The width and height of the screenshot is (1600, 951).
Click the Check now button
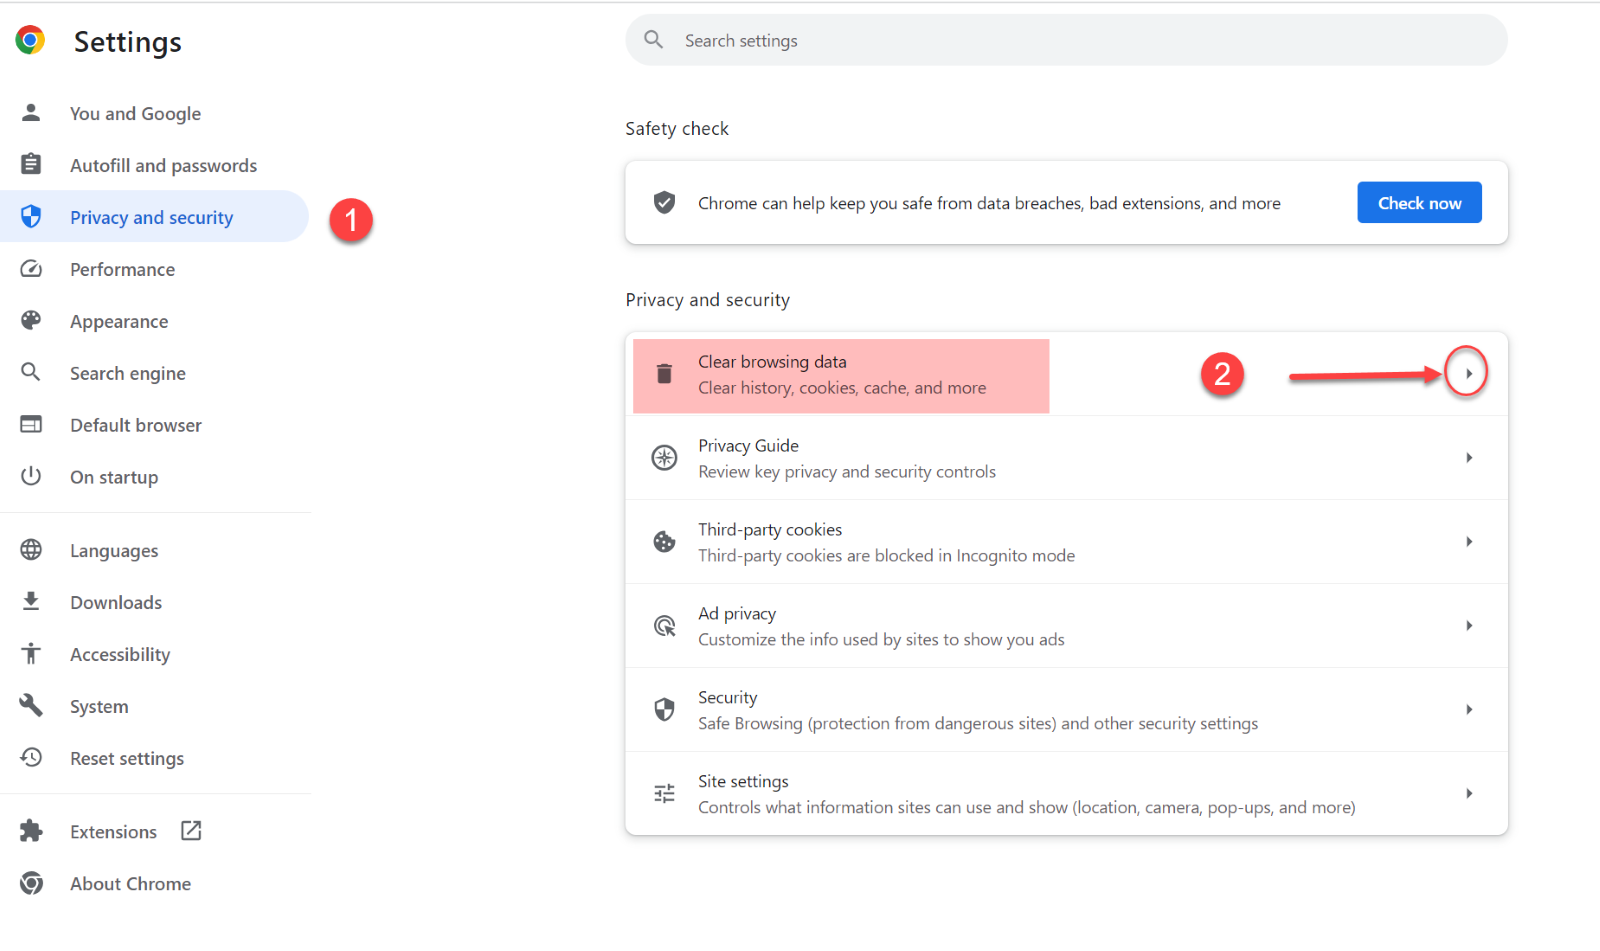pyautogui.click(x=1419, y=202)
